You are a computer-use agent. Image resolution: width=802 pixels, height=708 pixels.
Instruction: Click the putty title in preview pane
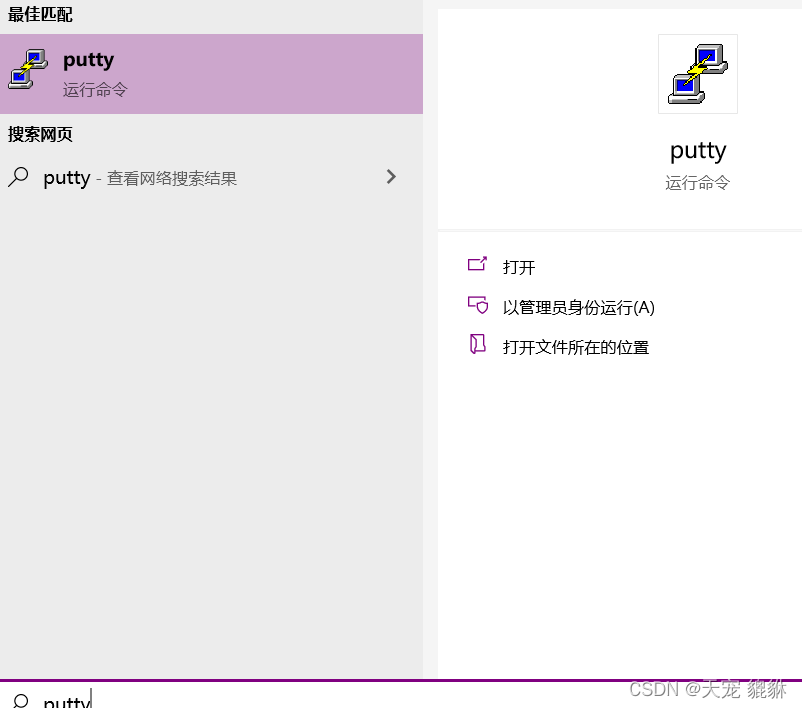(x=698, y=151)
